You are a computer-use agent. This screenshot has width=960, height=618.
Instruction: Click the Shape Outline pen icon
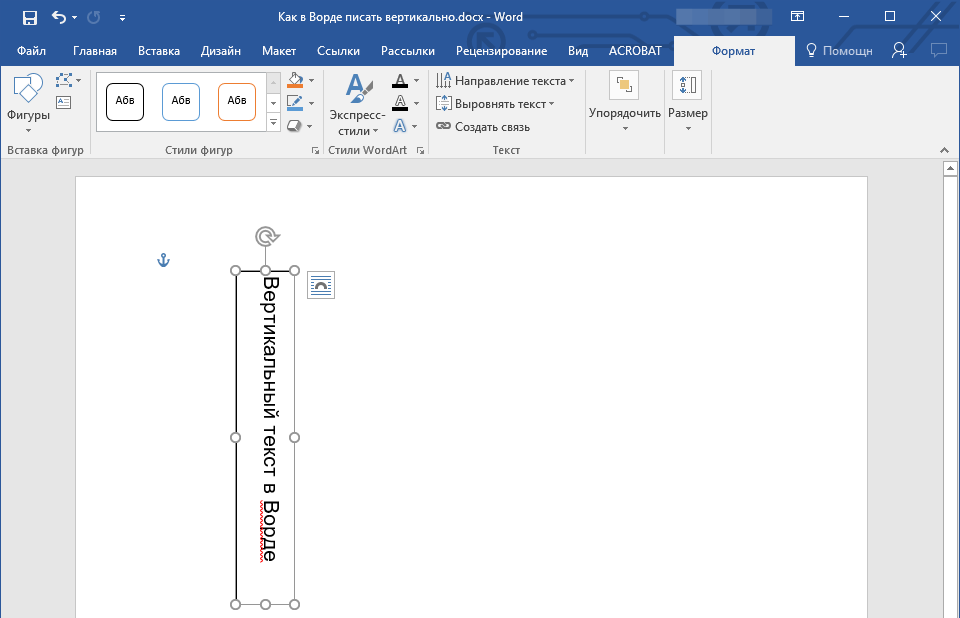pos(295,103)
